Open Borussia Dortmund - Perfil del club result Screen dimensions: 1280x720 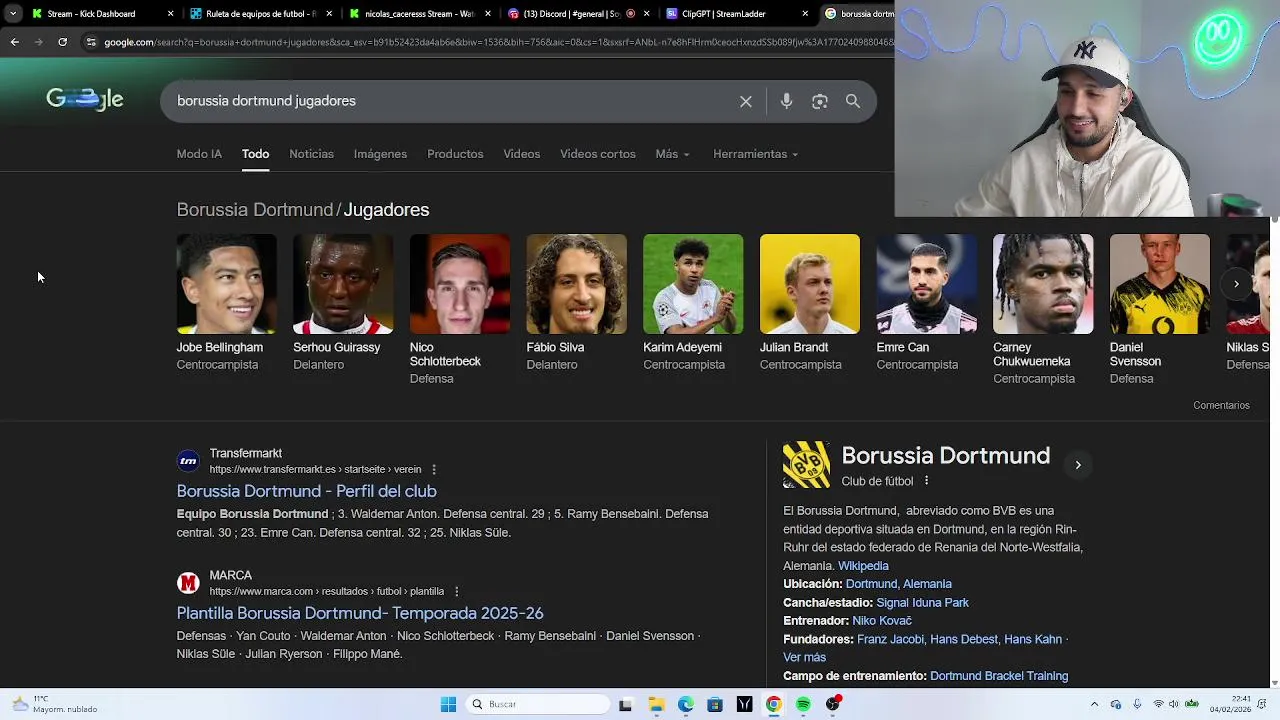pyautogui.click(x=306, y=491)
